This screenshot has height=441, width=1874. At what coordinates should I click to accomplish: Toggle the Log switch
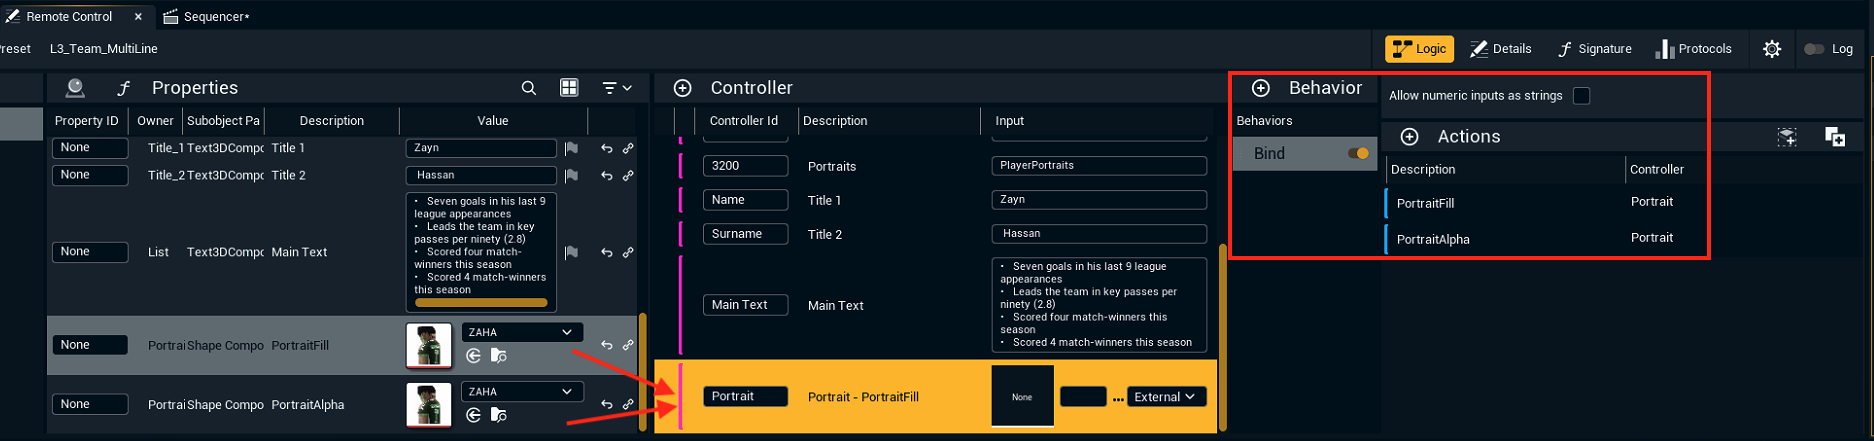(x=1814, y=49)
